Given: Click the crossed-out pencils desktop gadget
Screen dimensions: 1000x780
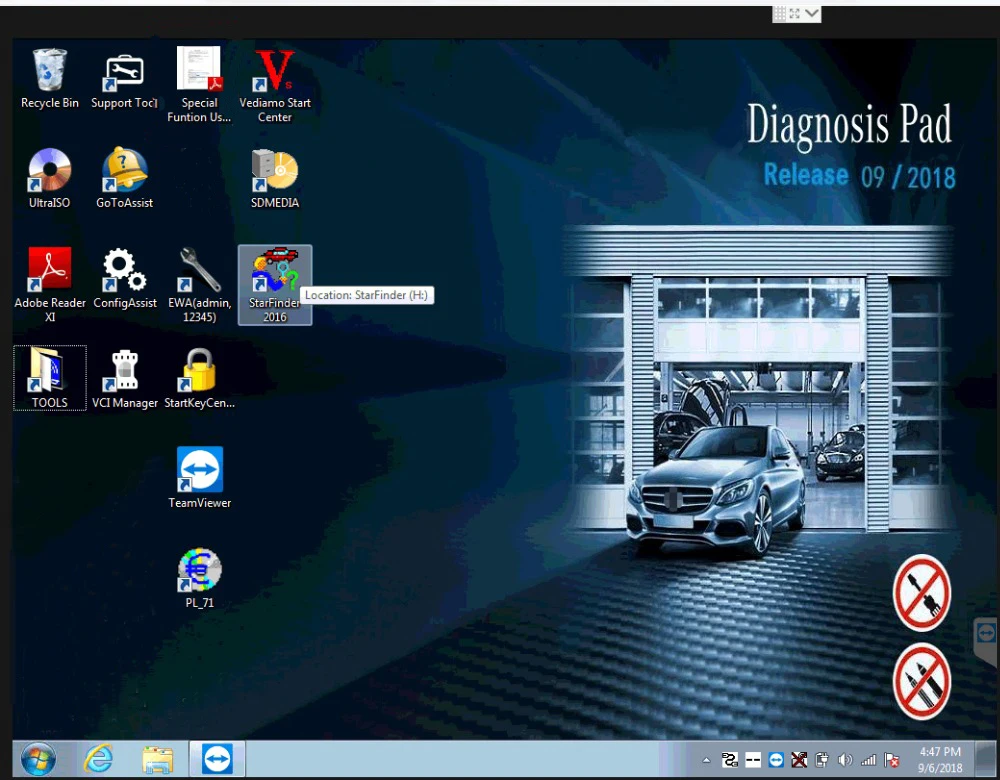Looking at the screenshot, I should click(x=922, y=681).
